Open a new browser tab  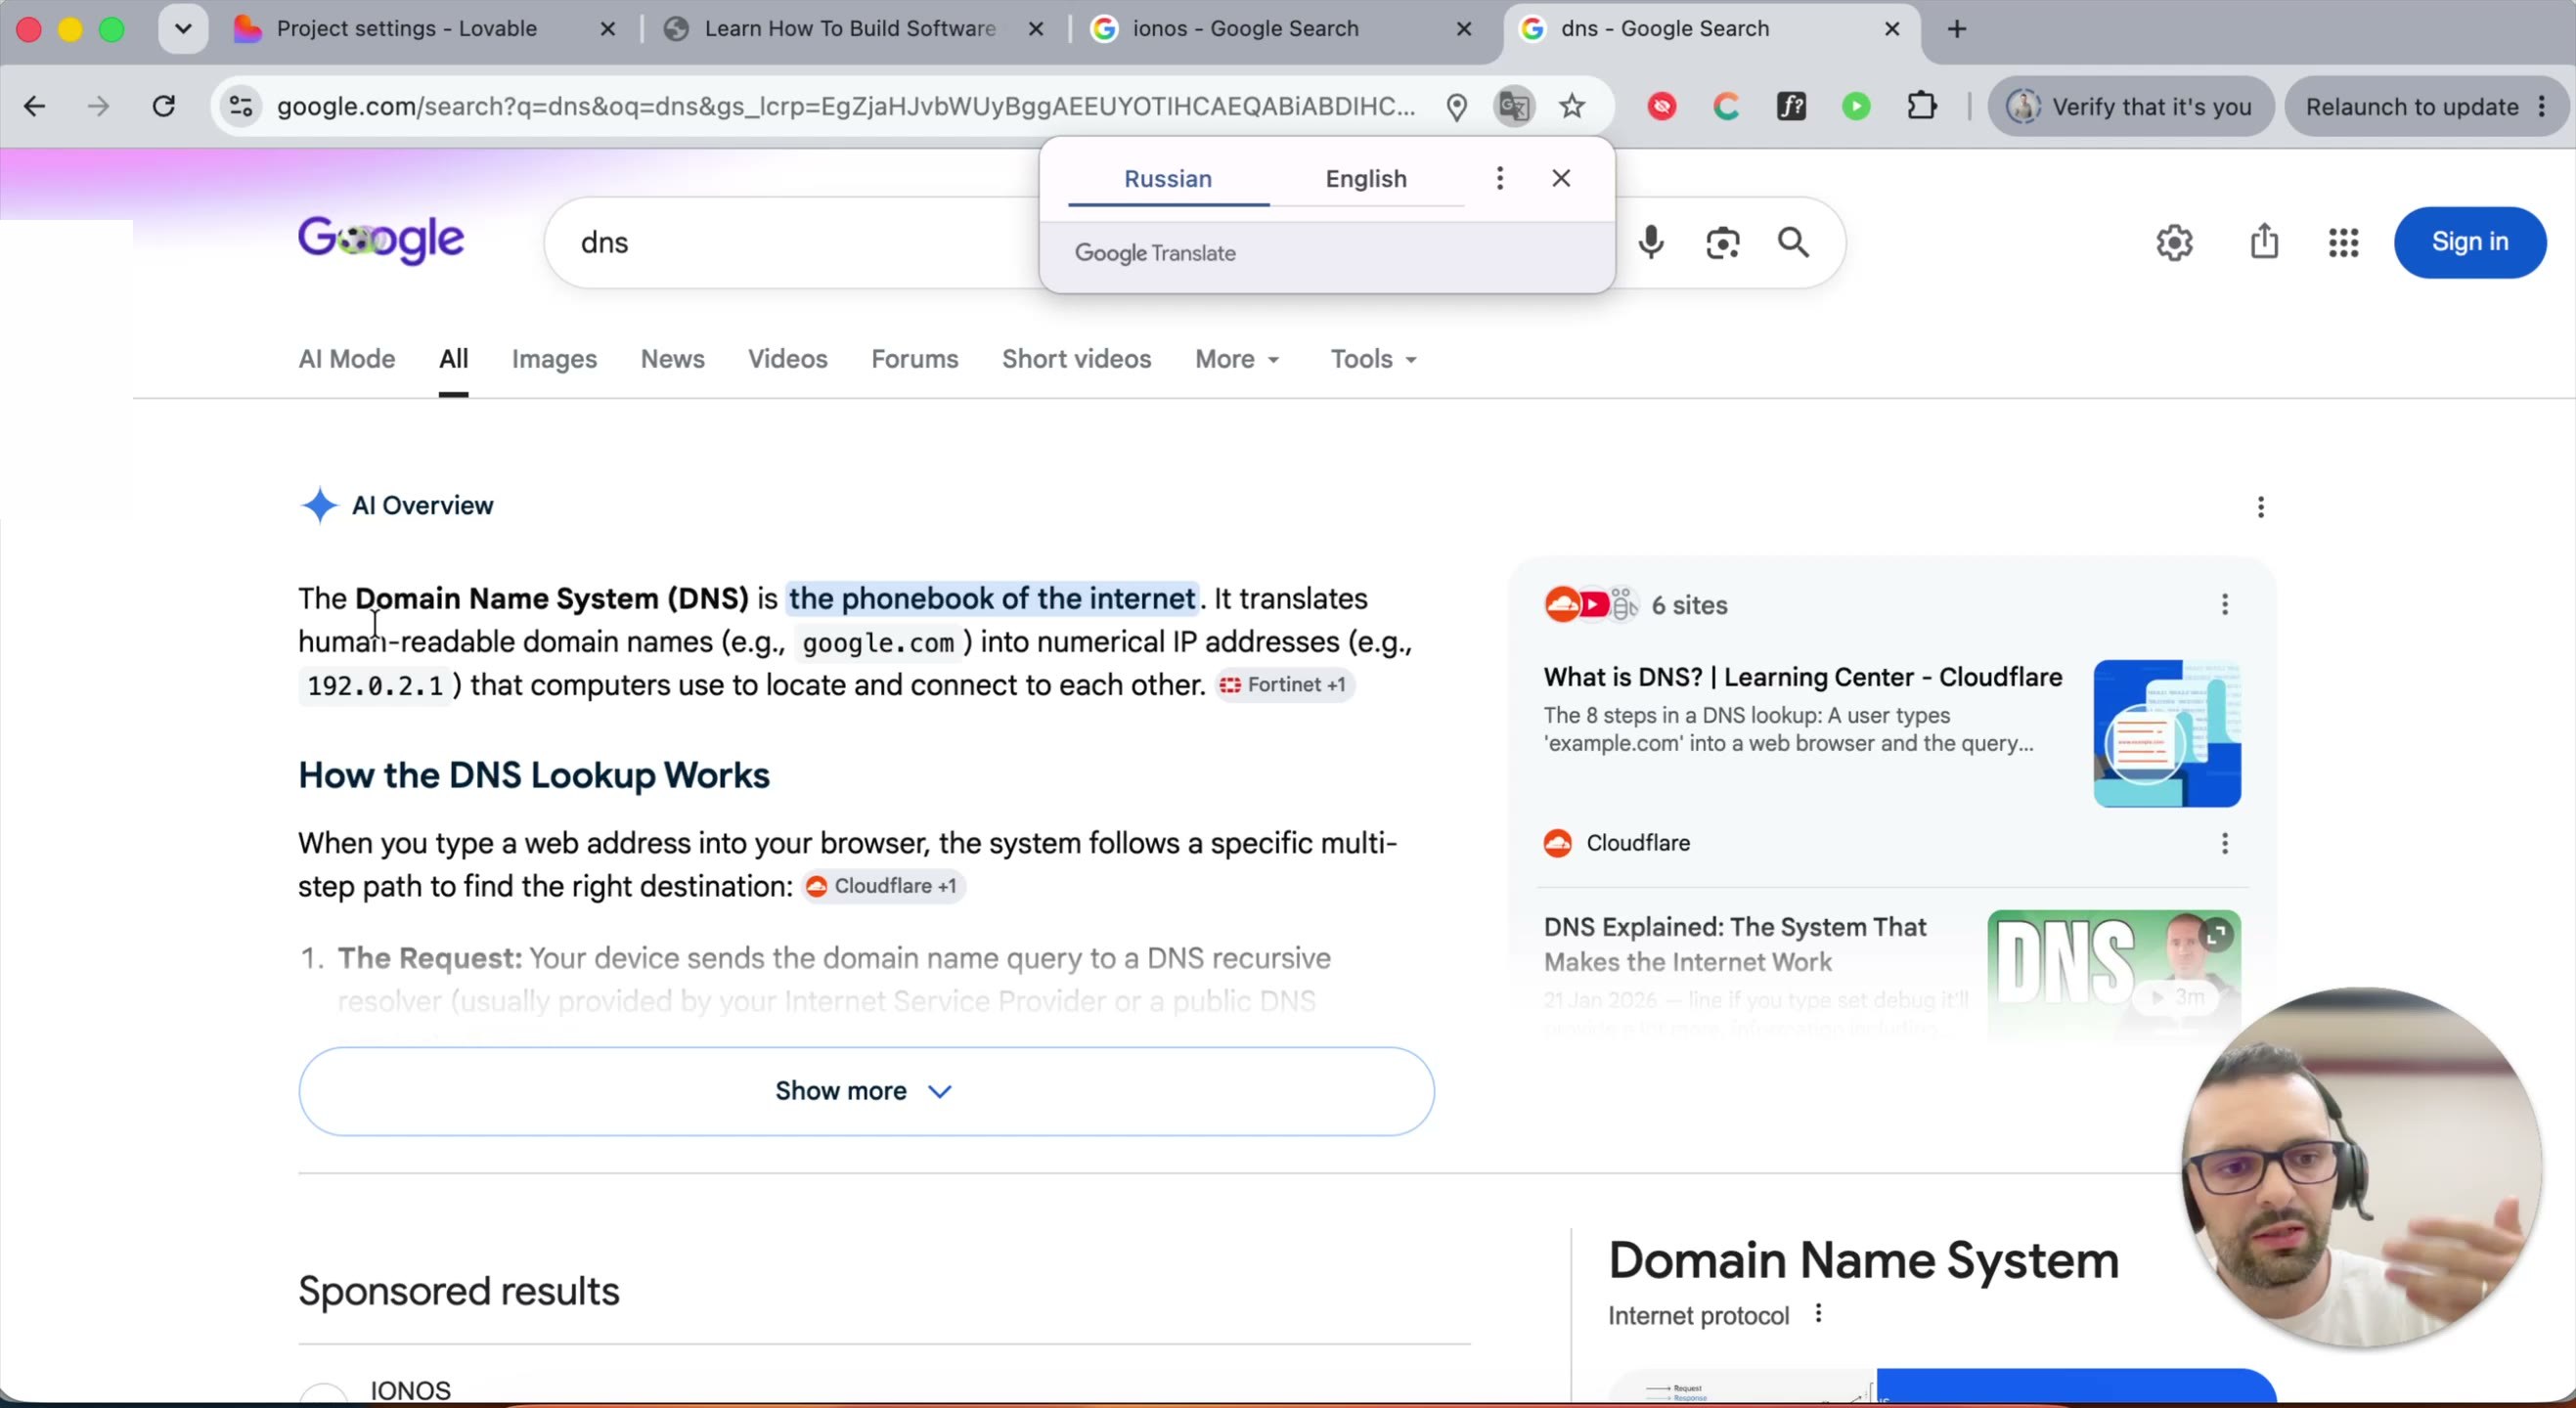[1957, 29]
